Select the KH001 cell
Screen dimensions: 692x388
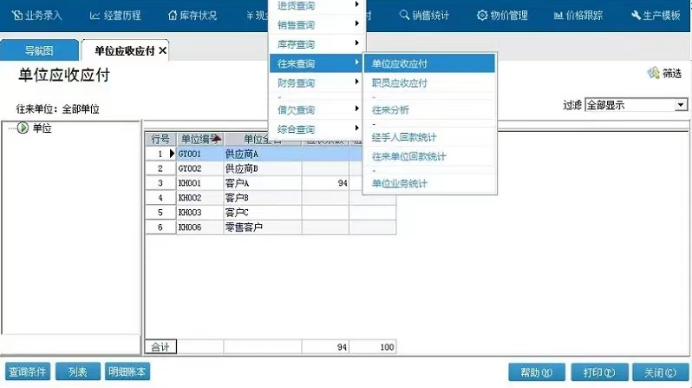(200, 183)
